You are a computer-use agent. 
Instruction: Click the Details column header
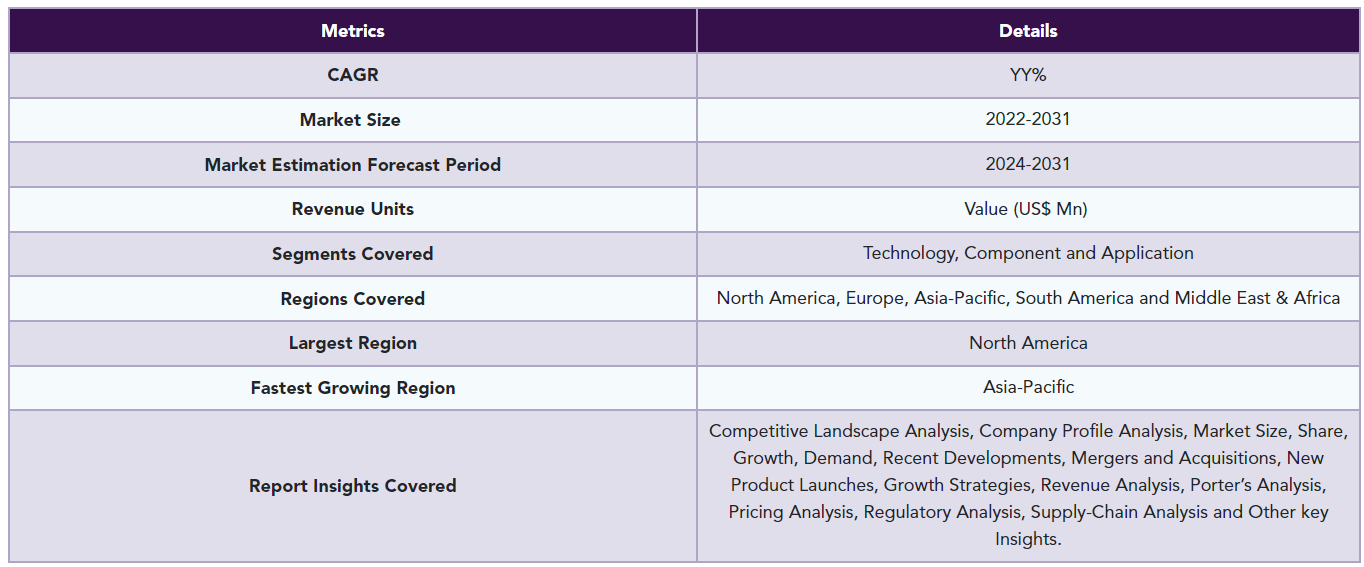(x=1028, y=31)
